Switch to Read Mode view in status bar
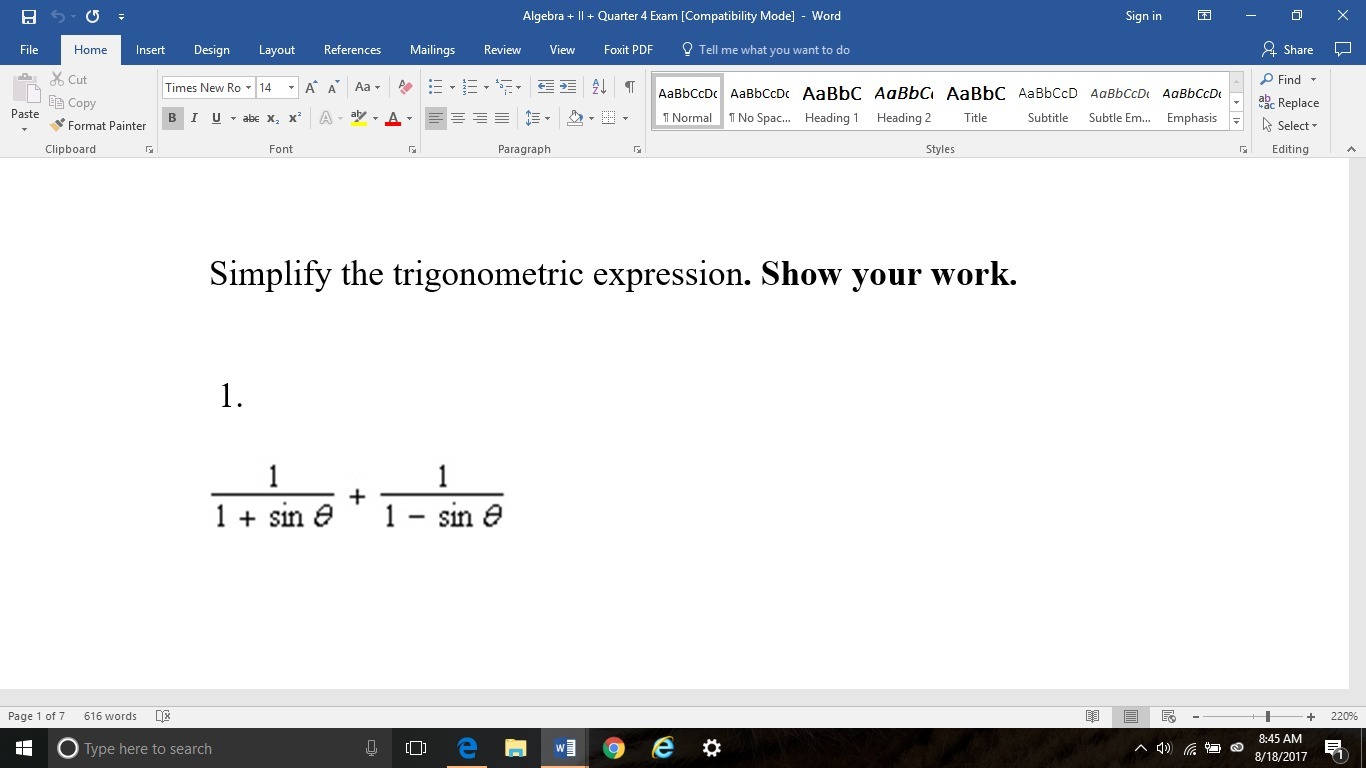The image size is (1366, 768). pos(1092,716)
